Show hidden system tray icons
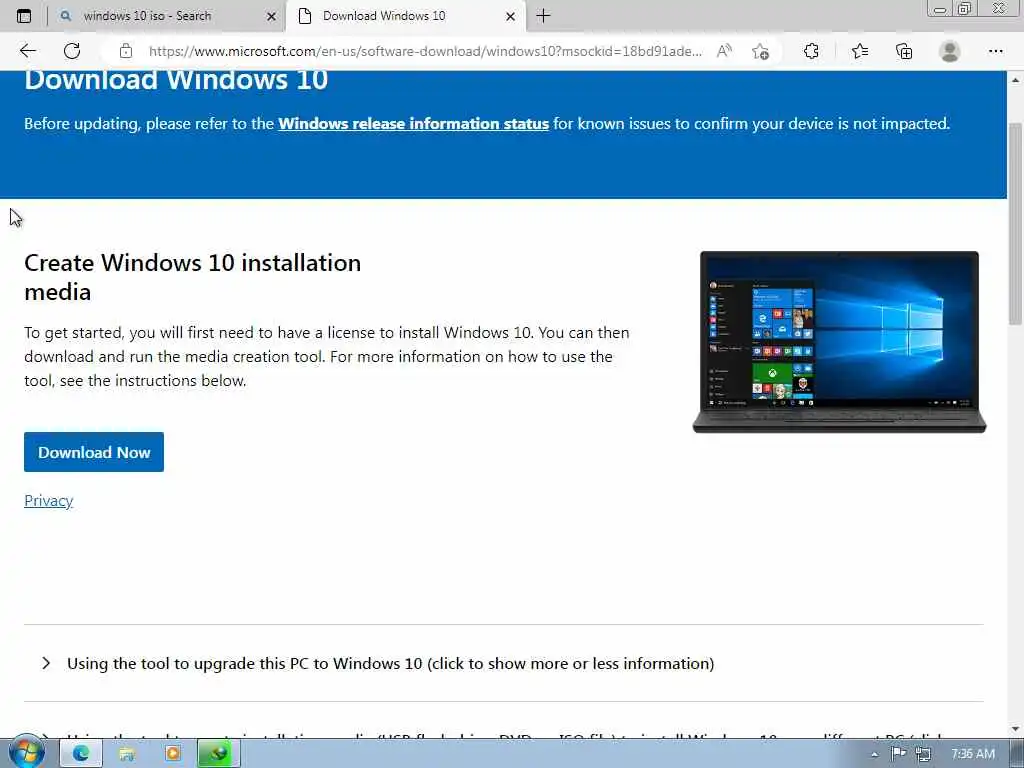Image resolution: width=1024 pixels, height=768 pixels. tap(874, 755)
